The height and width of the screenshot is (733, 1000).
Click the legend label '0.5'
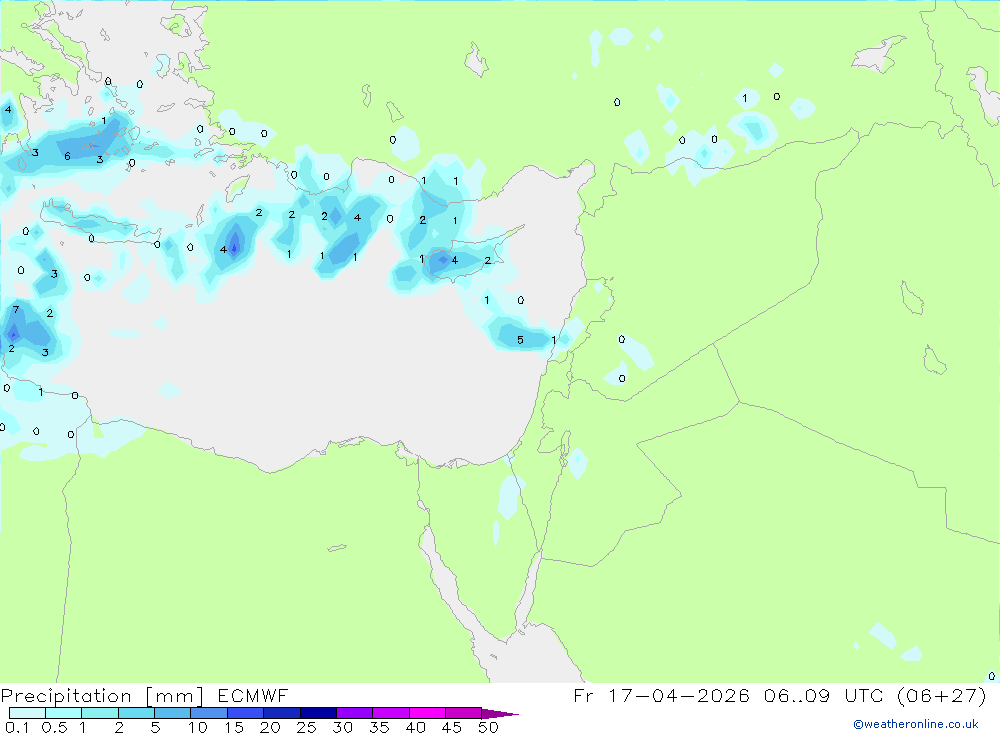(54, 727)
